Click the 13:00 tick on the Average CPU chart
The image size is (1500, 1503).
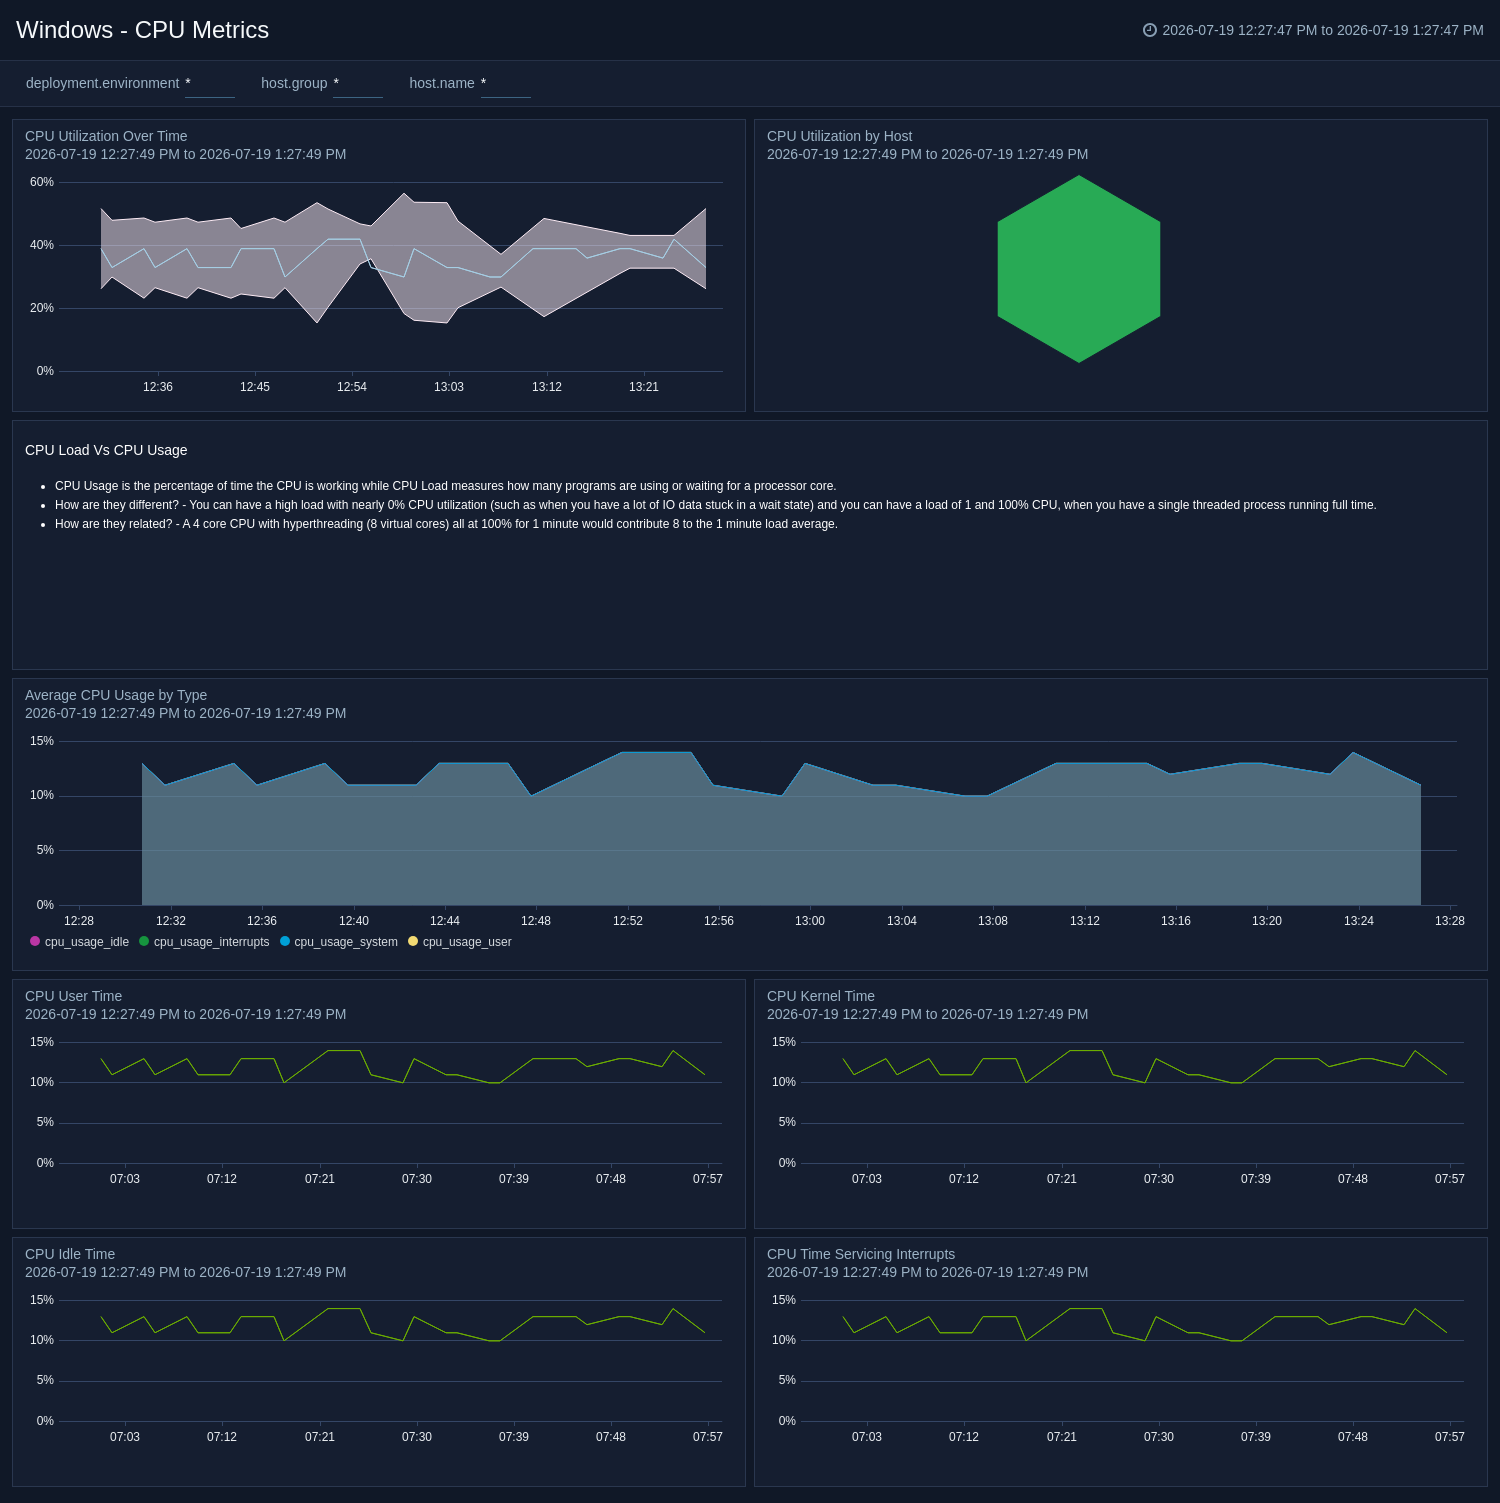[x=810, y=921]
